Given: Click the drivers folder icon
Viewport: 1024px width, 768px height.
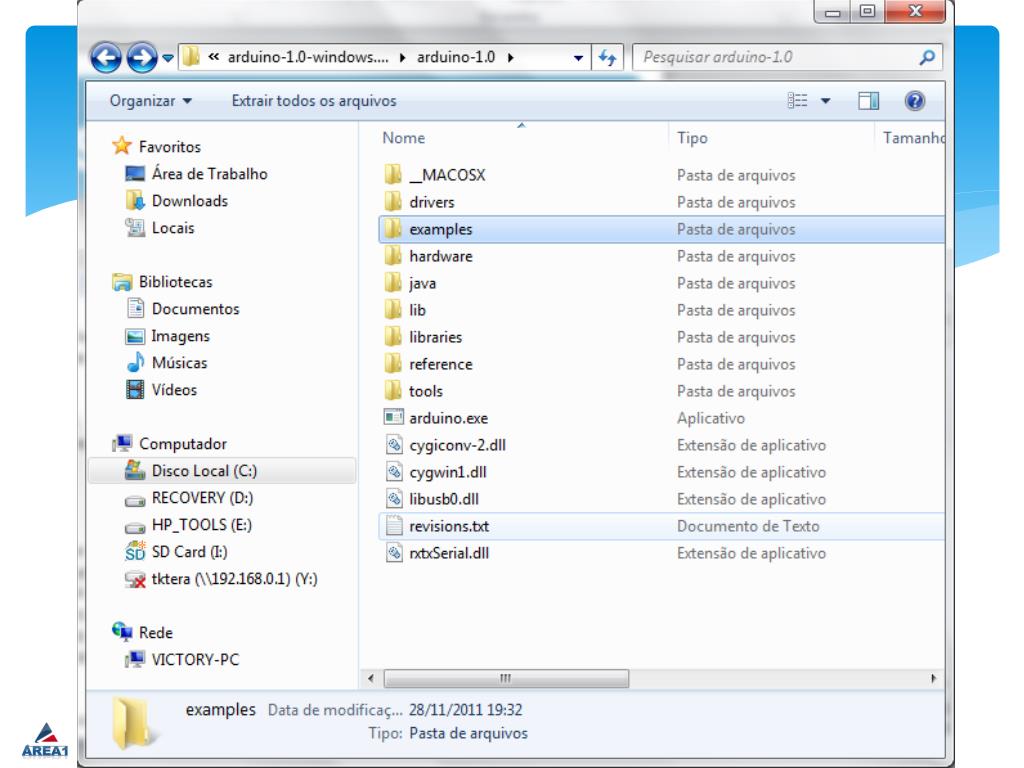Looking at the screenshot, I should pos(393,201).
